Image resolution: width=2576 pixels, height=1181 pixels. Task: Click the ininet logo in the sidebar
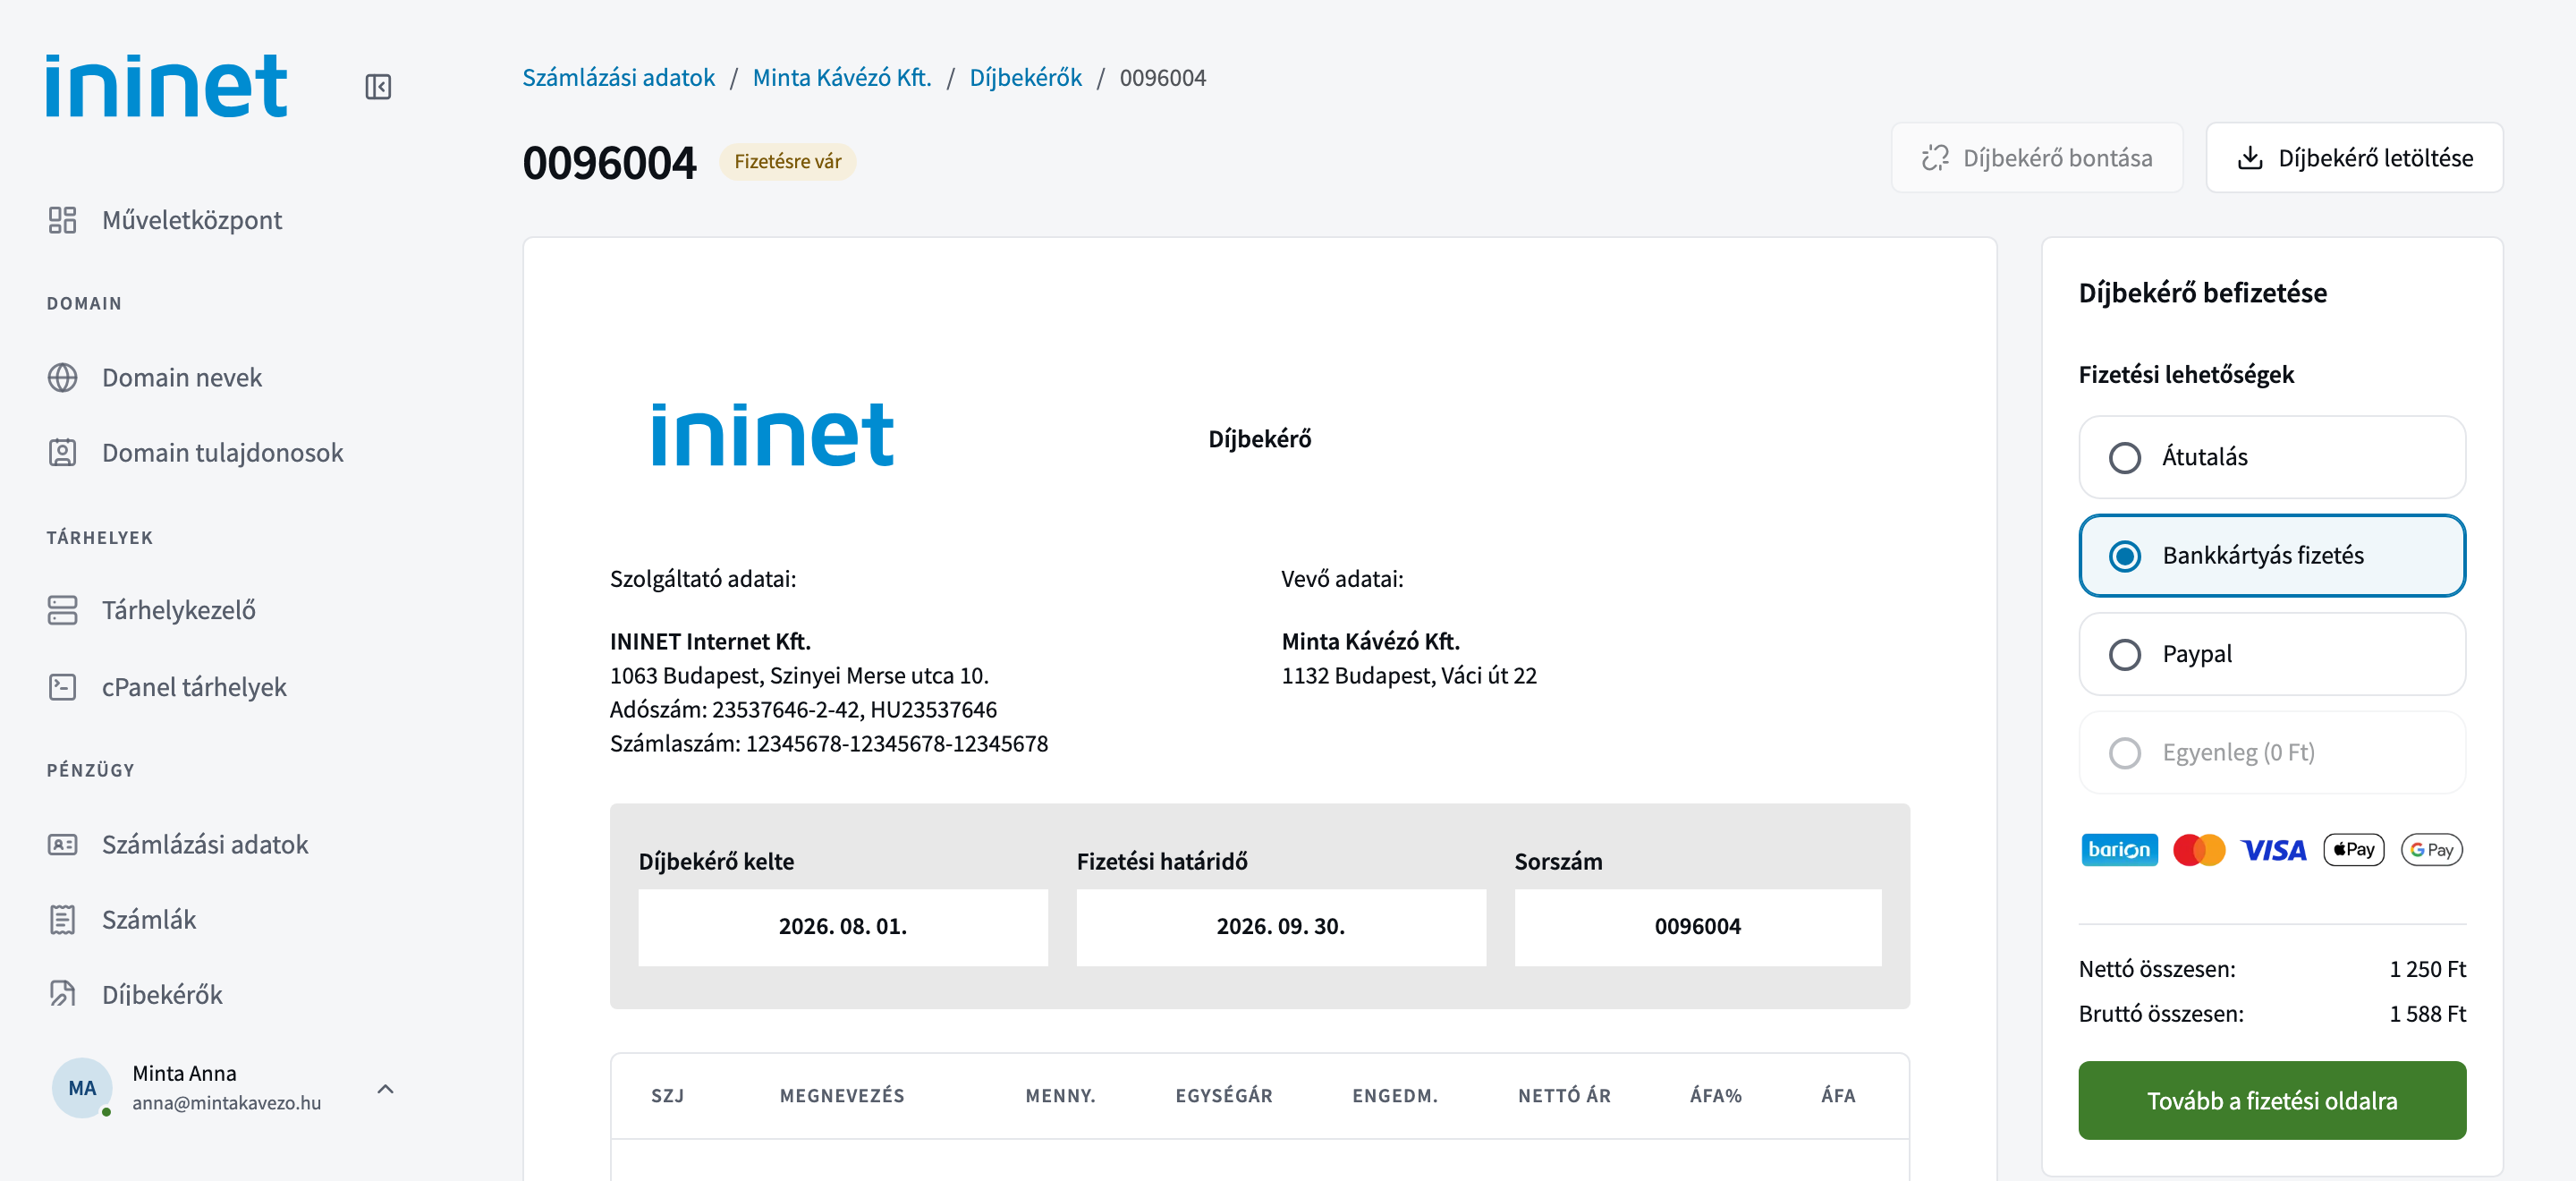[167, 86]
